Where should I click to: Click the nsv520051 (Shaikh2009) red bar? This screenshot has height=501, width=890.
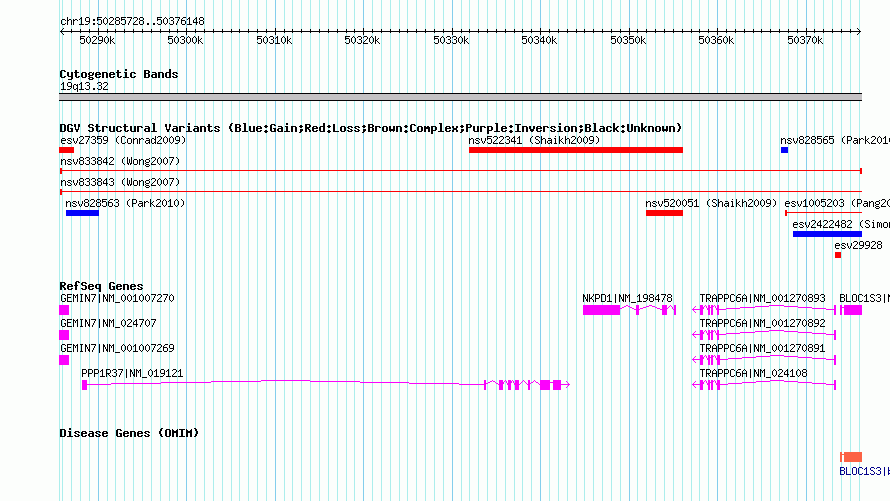point(664,213)
